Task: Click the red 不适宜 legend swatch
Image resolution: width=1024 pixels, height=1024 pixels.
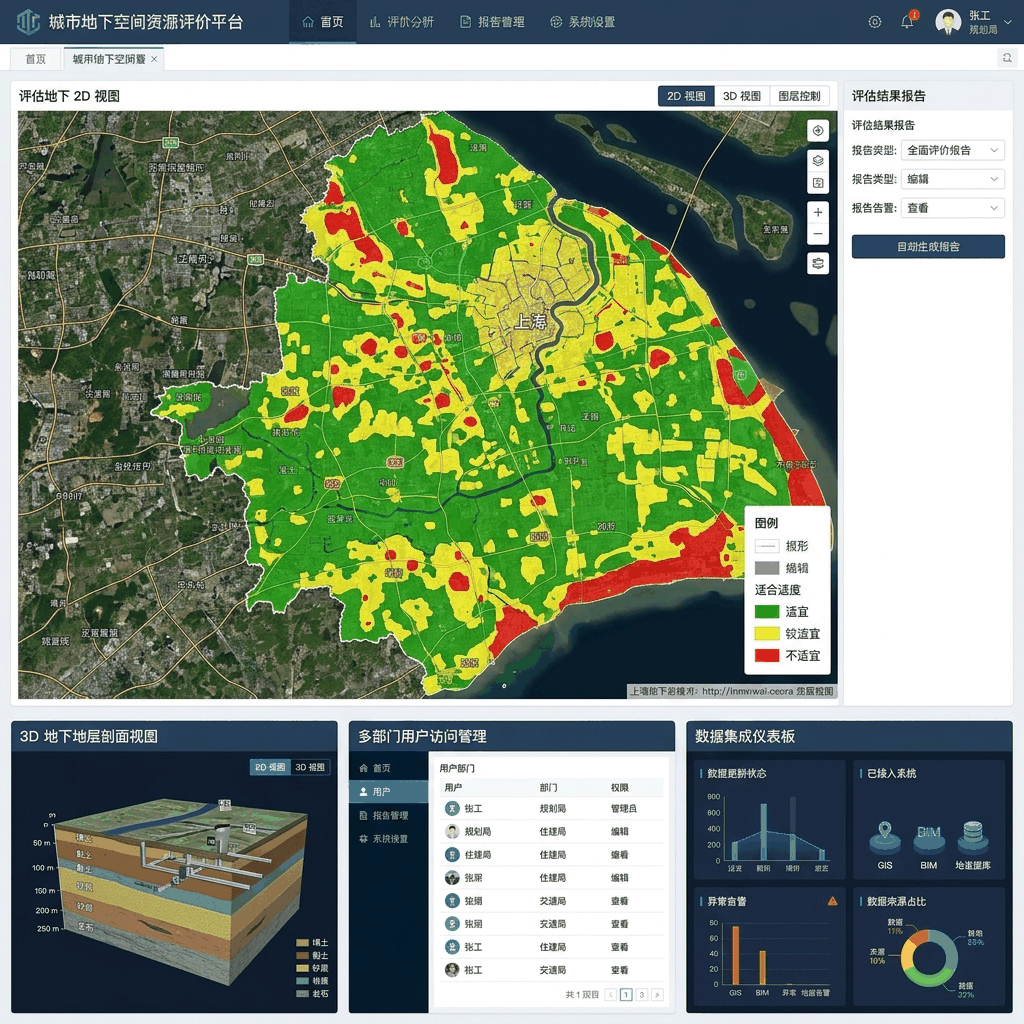Action: click(x=767, y=655)
